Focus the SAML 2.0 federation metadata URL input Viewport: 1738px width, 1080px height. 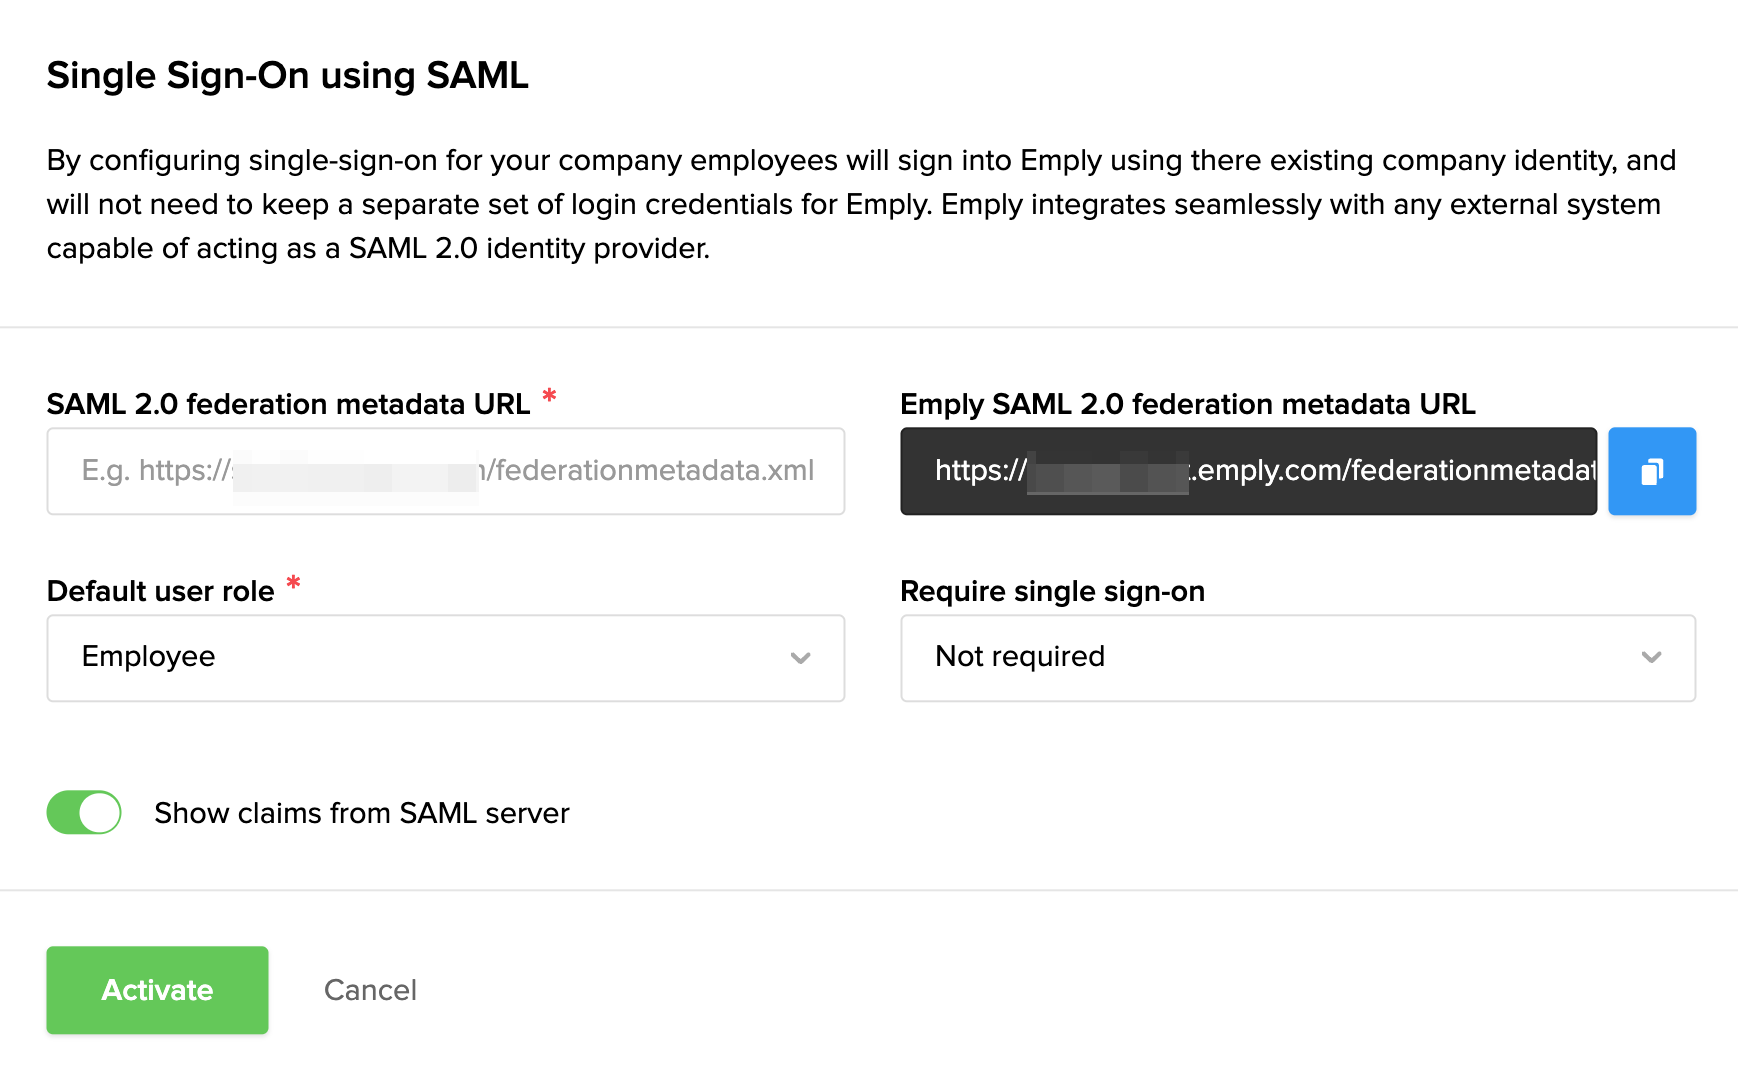click(445, 471)
